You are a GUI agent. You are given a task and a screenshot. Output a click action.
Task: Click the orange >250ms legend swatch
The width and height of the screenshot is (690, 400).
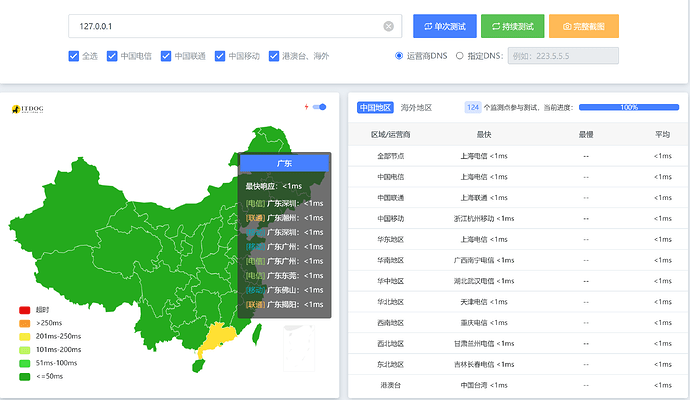24,323
